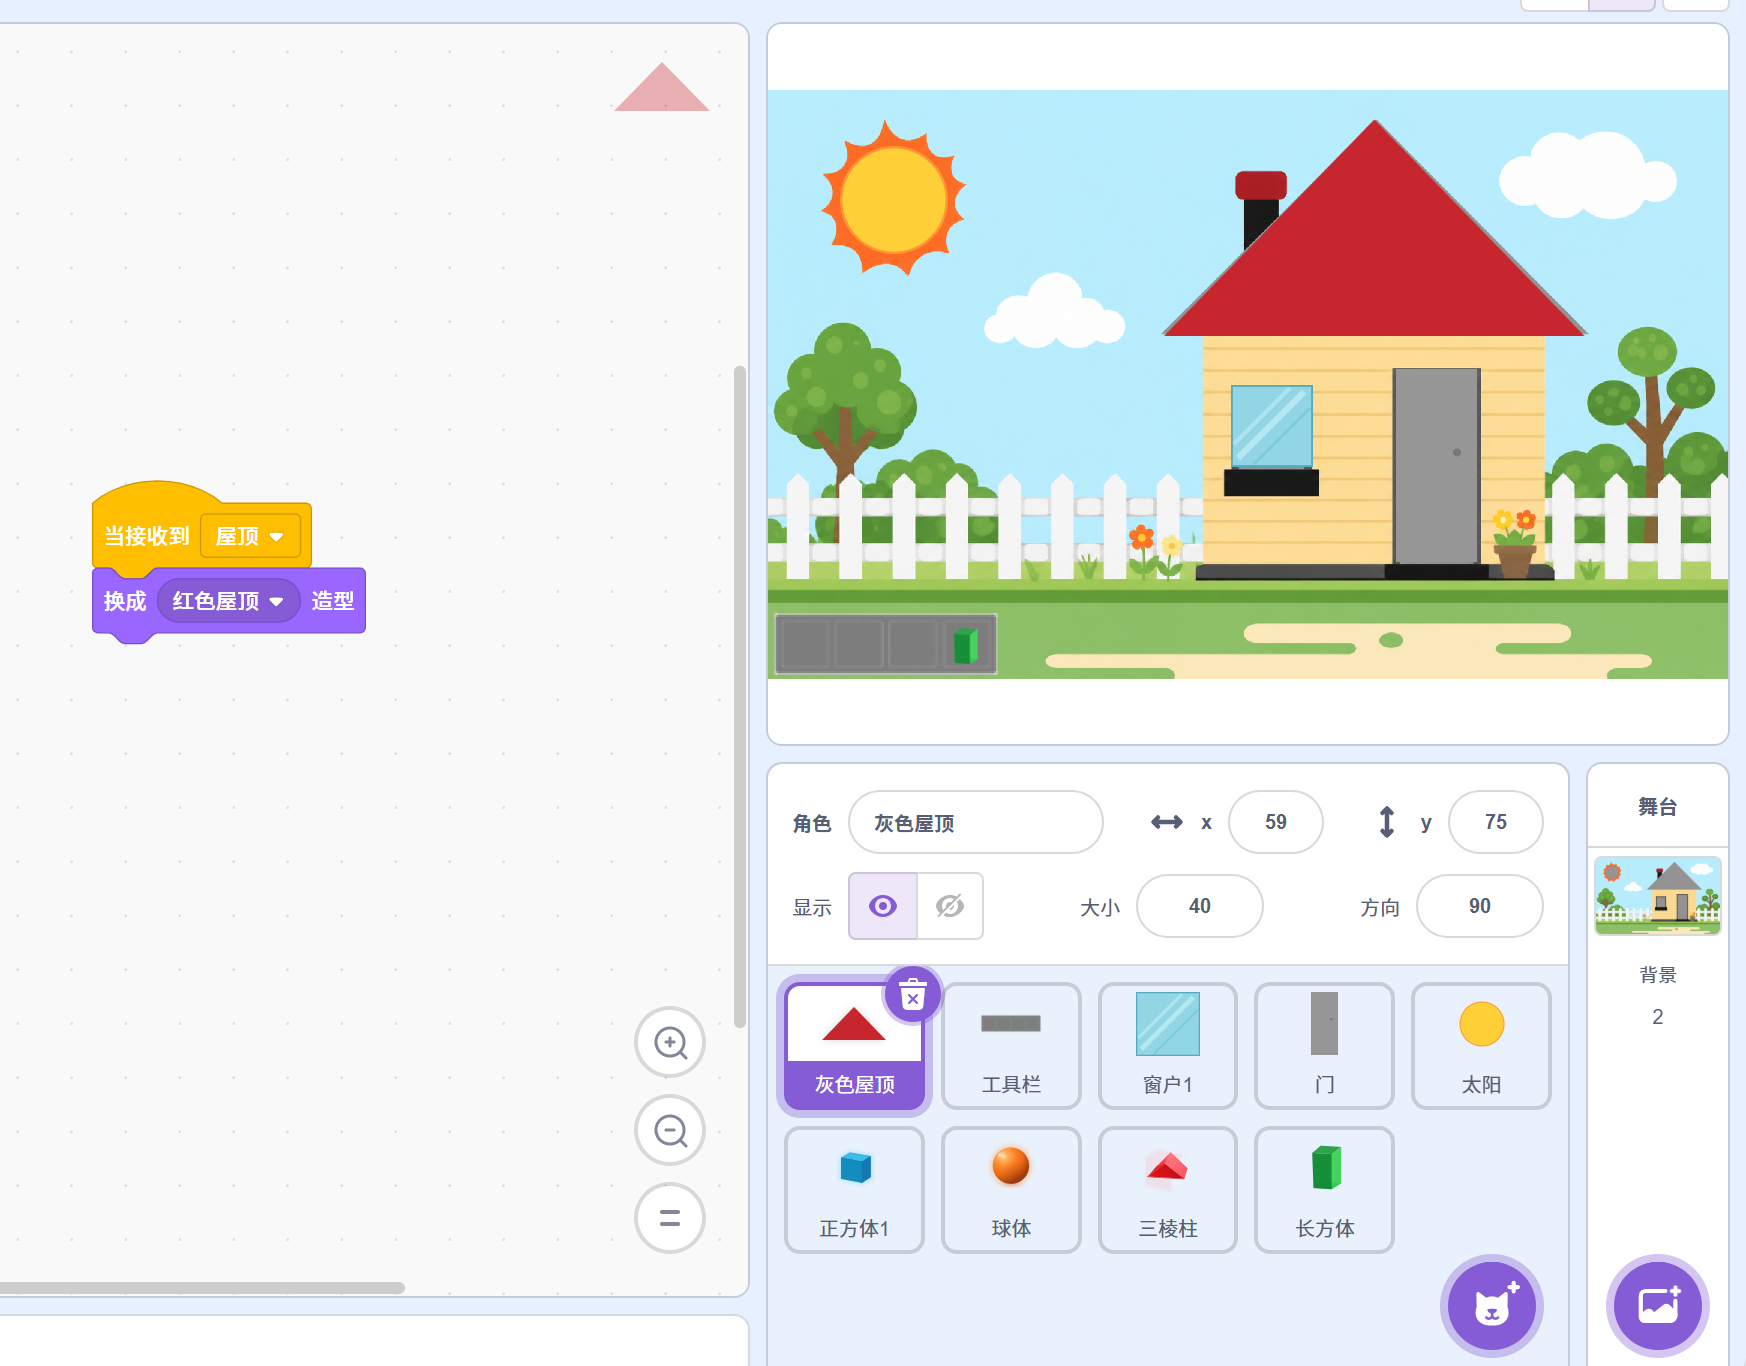Reset workspace zoom to default
Viewport: 1746px width, 1366px height.
pyautogui.click(x=670, y=1218)
